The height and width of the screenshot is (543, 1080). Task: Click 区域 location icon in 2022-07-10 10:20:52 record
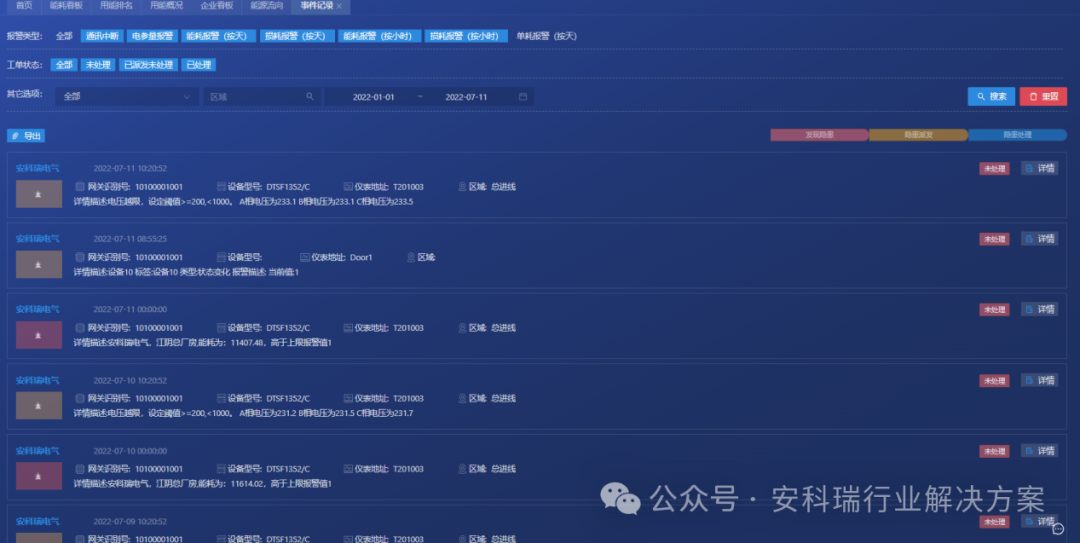point(462,398)
